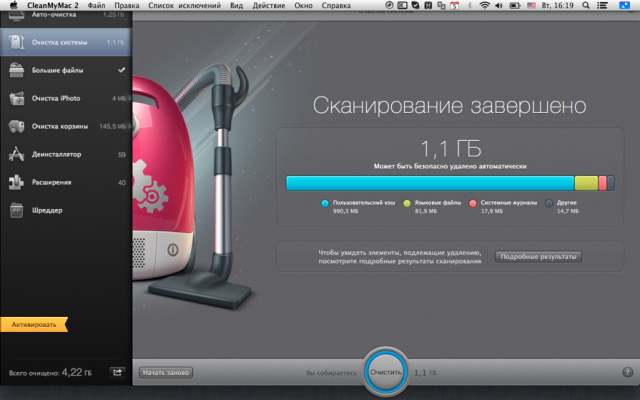Click the Деинсталлятор count 59

point(122,155)
